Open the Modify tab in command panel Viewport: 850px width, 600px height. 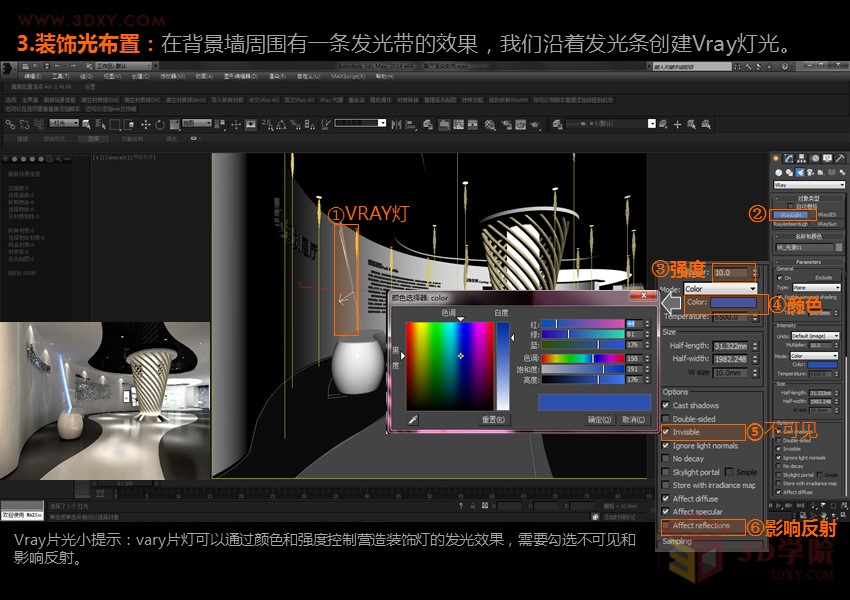[789, 158]
